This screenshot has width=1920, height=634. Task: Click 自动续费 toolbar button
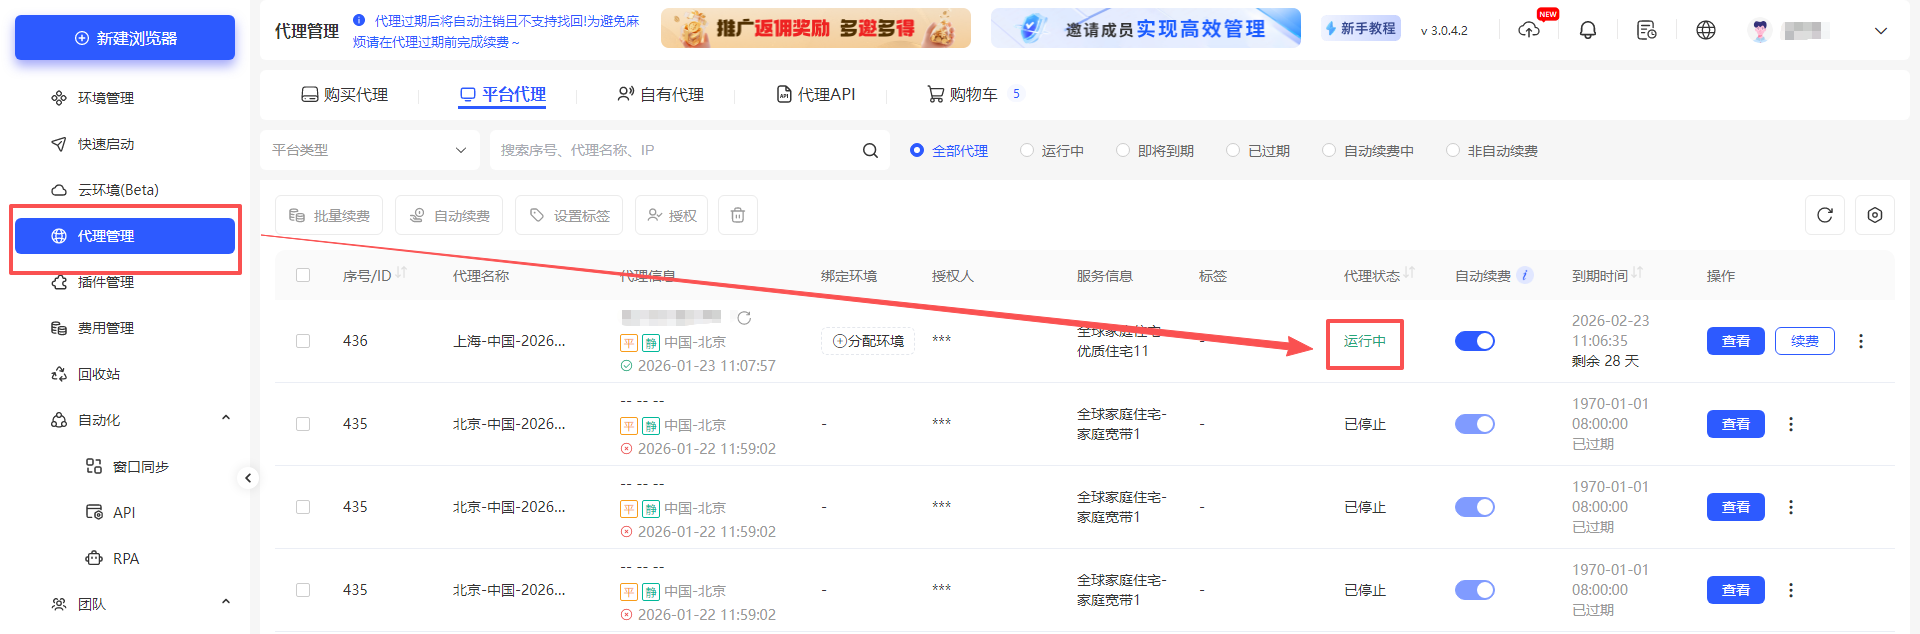pos(449,215)
